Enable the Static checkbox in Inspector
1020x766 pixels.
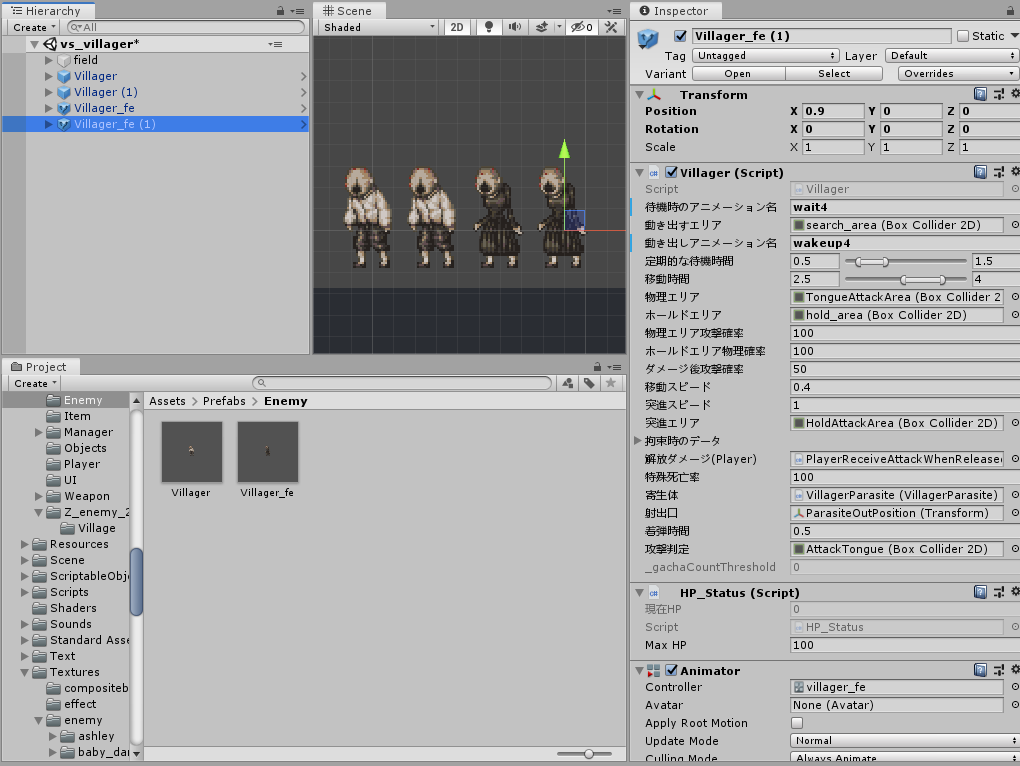[962, 35]
